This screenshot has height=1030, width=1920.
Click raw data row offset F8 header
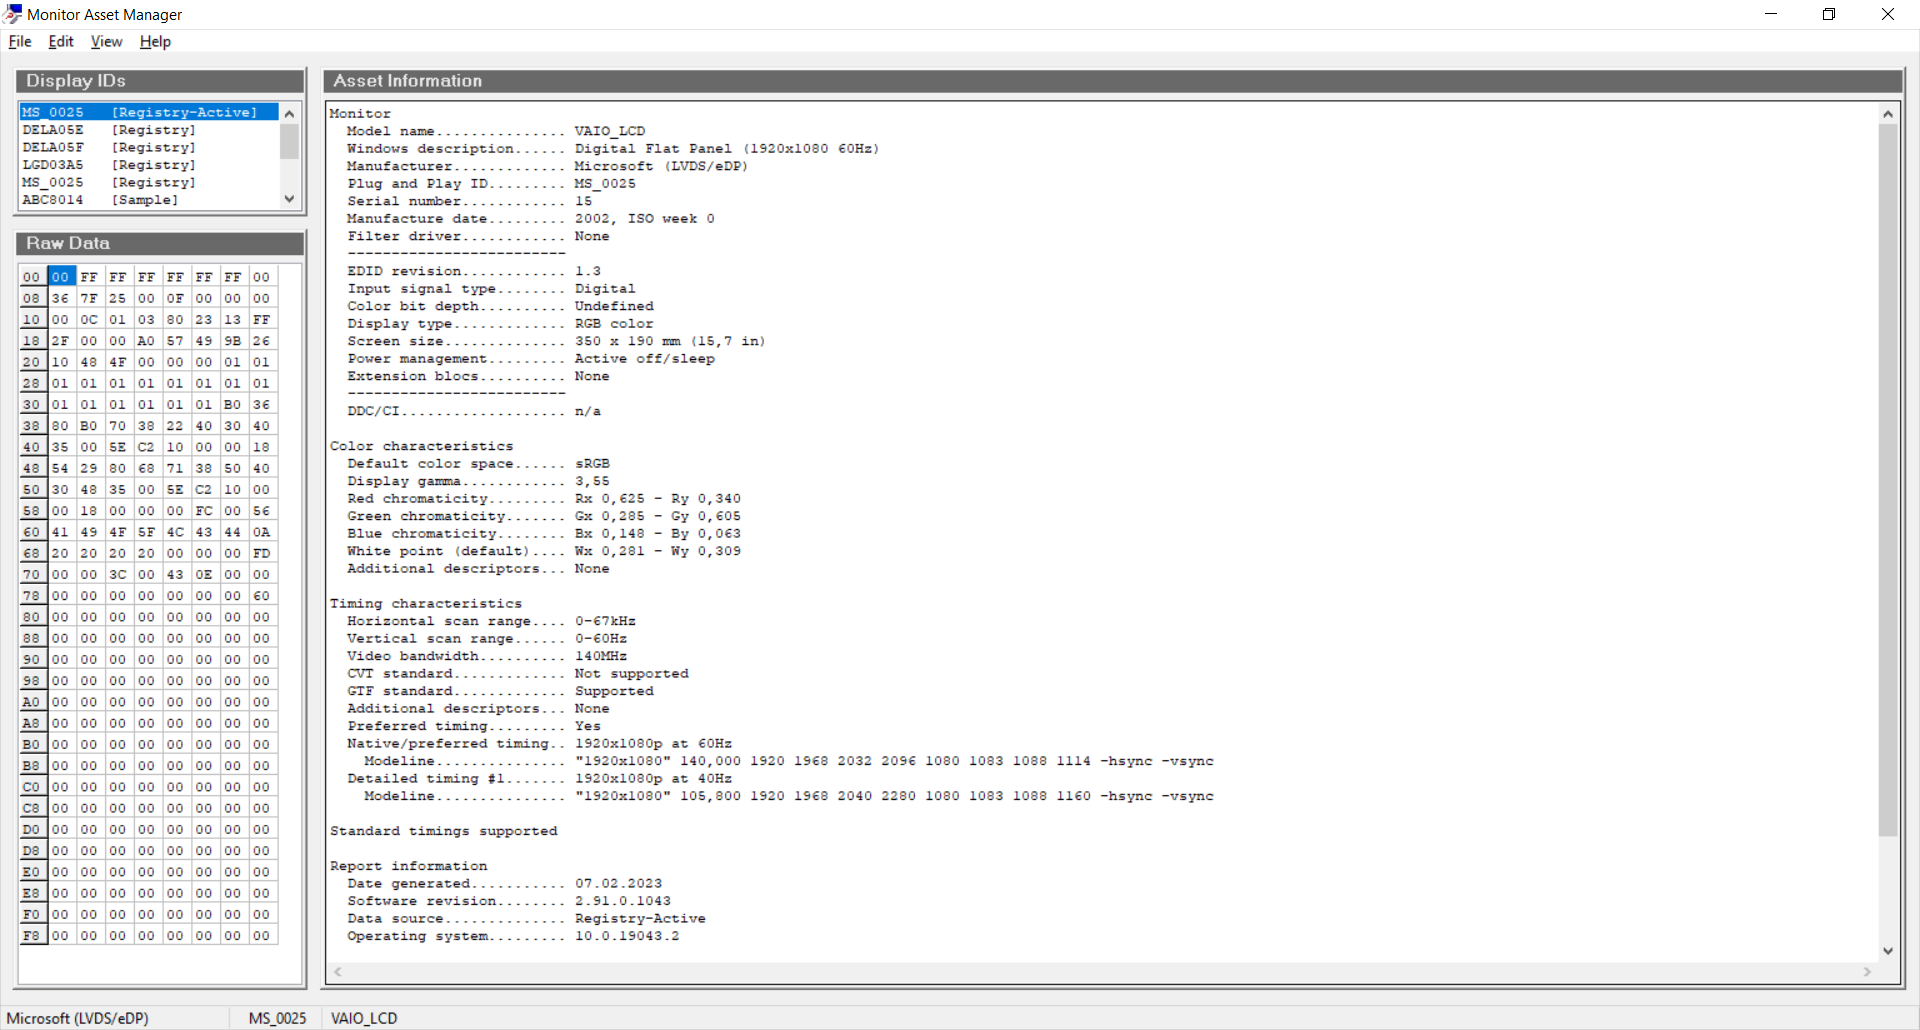coord(32,936)
